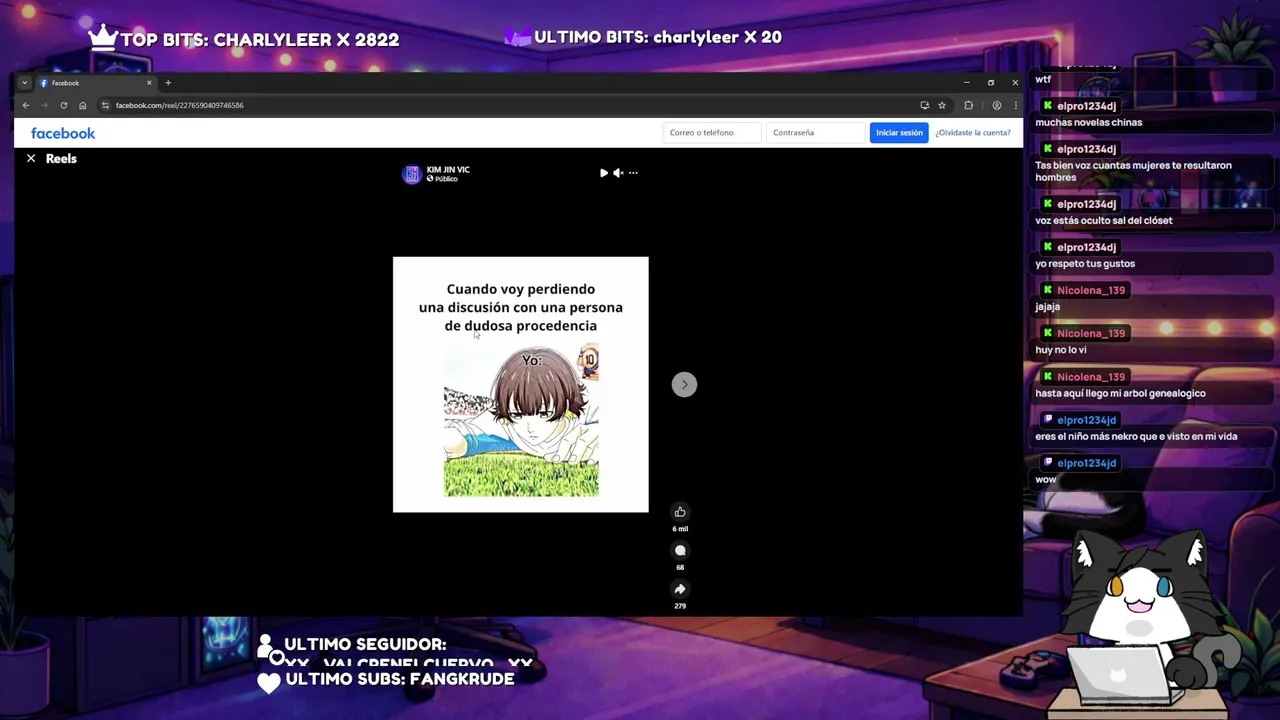This screenshot has width=1280, height=720.
Task: Open the tab search dropdown arrow
Action: 24,83
